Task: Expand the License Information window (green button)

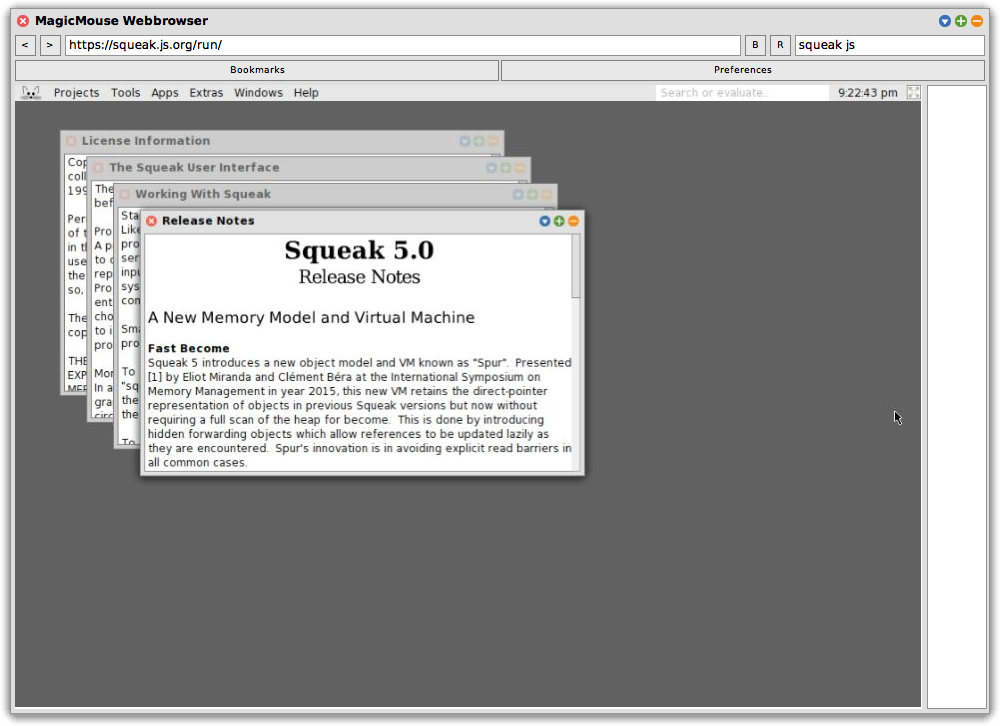Action: 478,141
